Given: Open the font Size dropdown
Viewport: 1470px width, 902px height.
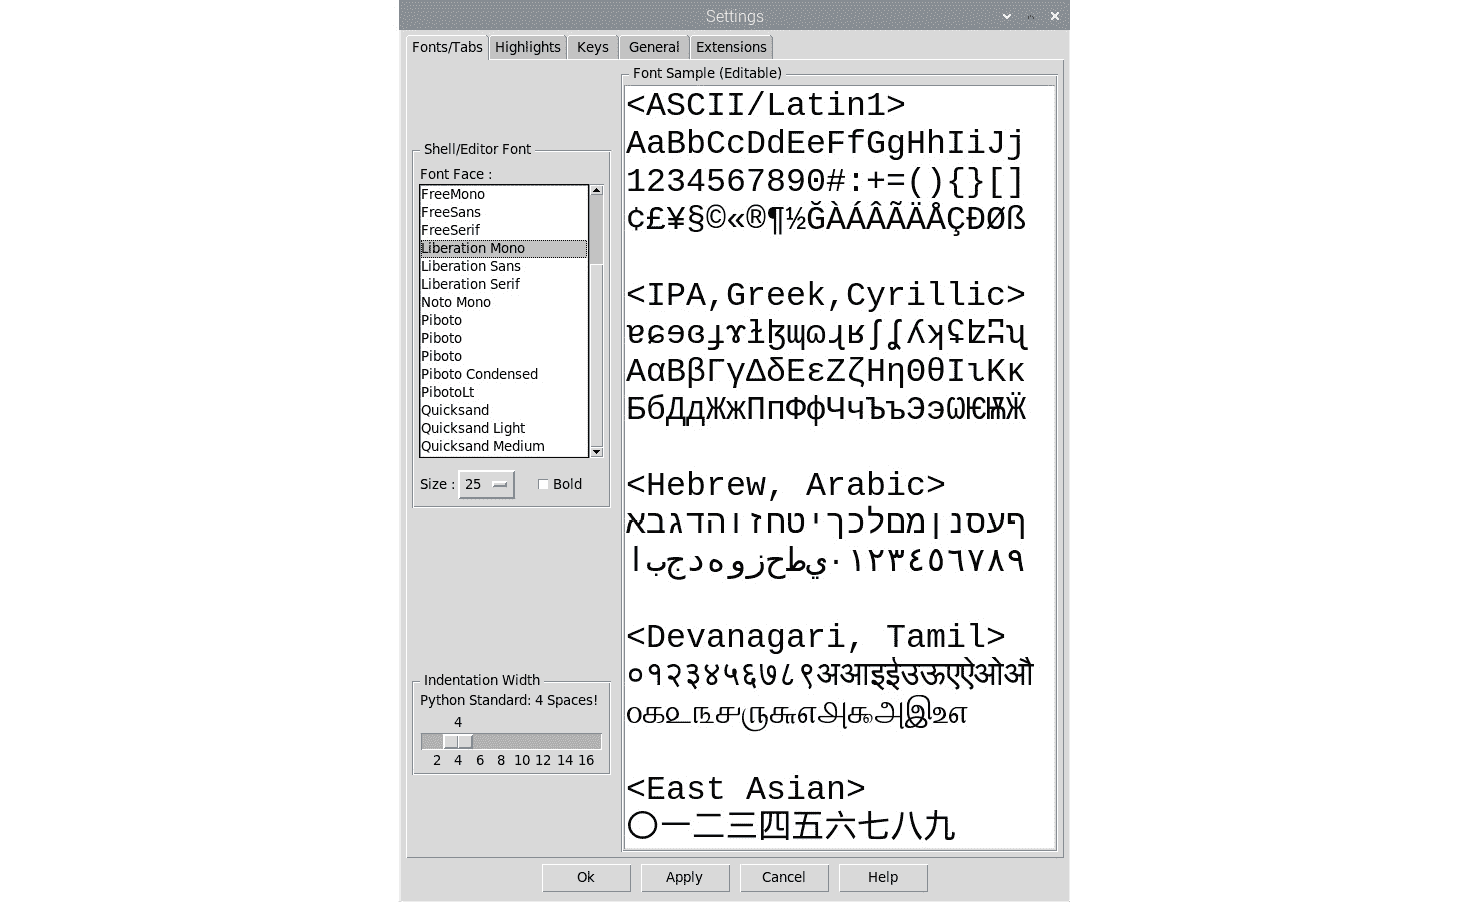Looking at the screenshot, I should [x=486, y=484].
